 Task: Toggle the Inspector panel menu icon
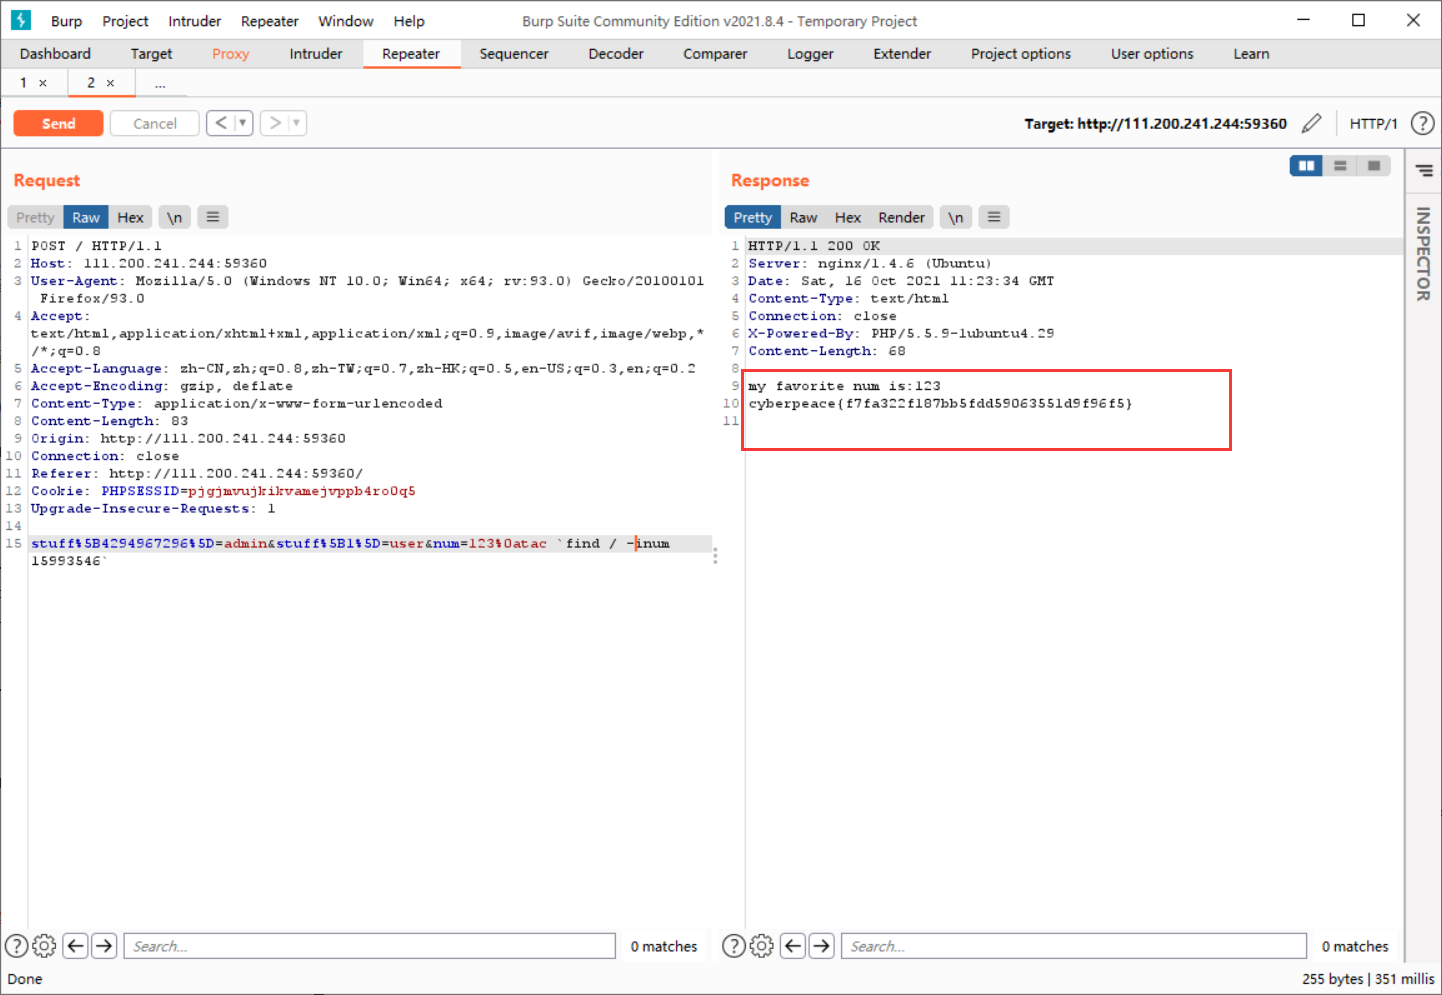1424,171
